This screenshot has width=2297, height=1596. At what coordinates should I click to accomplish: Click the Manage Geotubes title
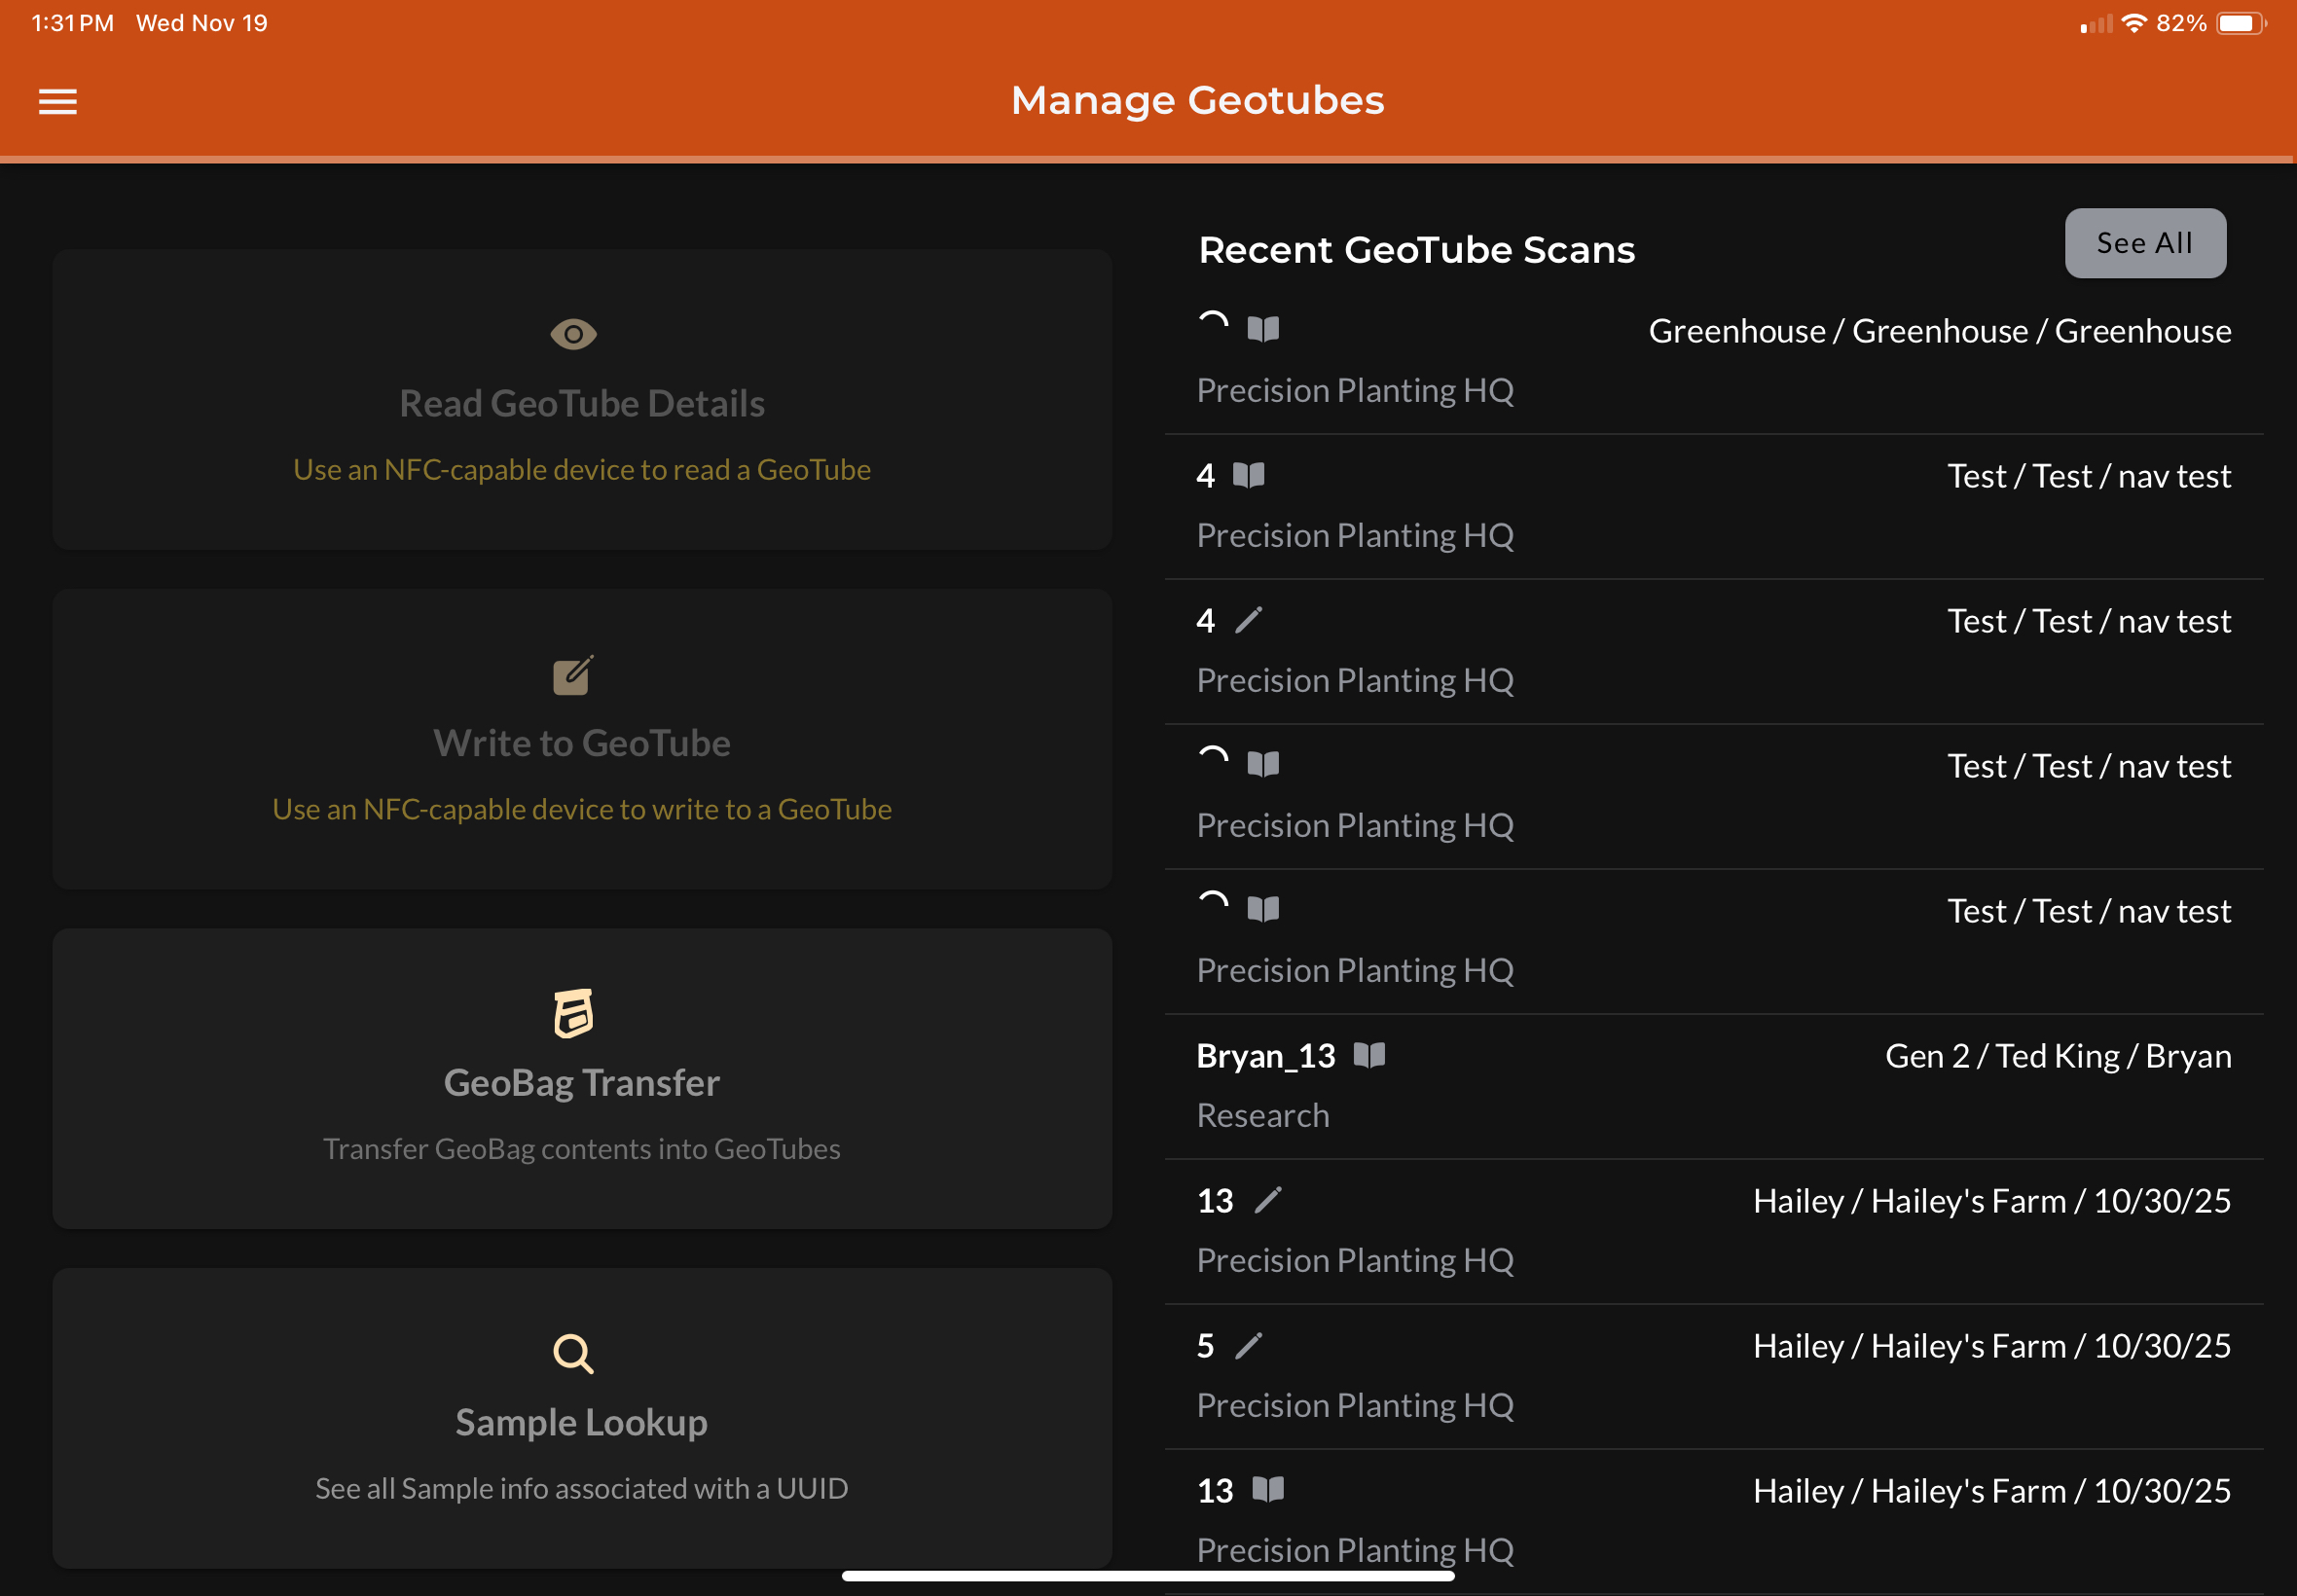[1198, 100]
